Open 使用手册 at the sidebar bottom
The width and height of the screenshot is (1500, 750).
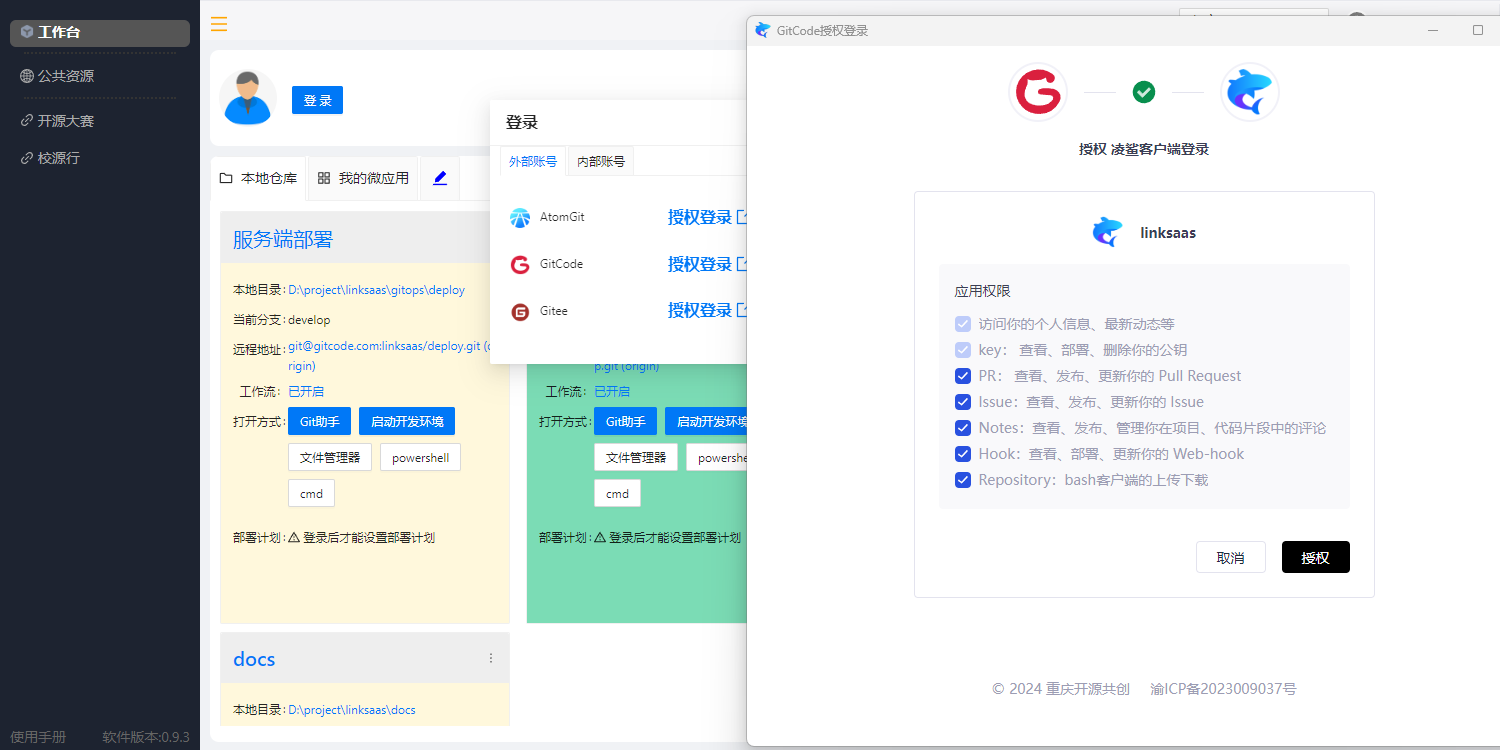[x=38, y=737]
